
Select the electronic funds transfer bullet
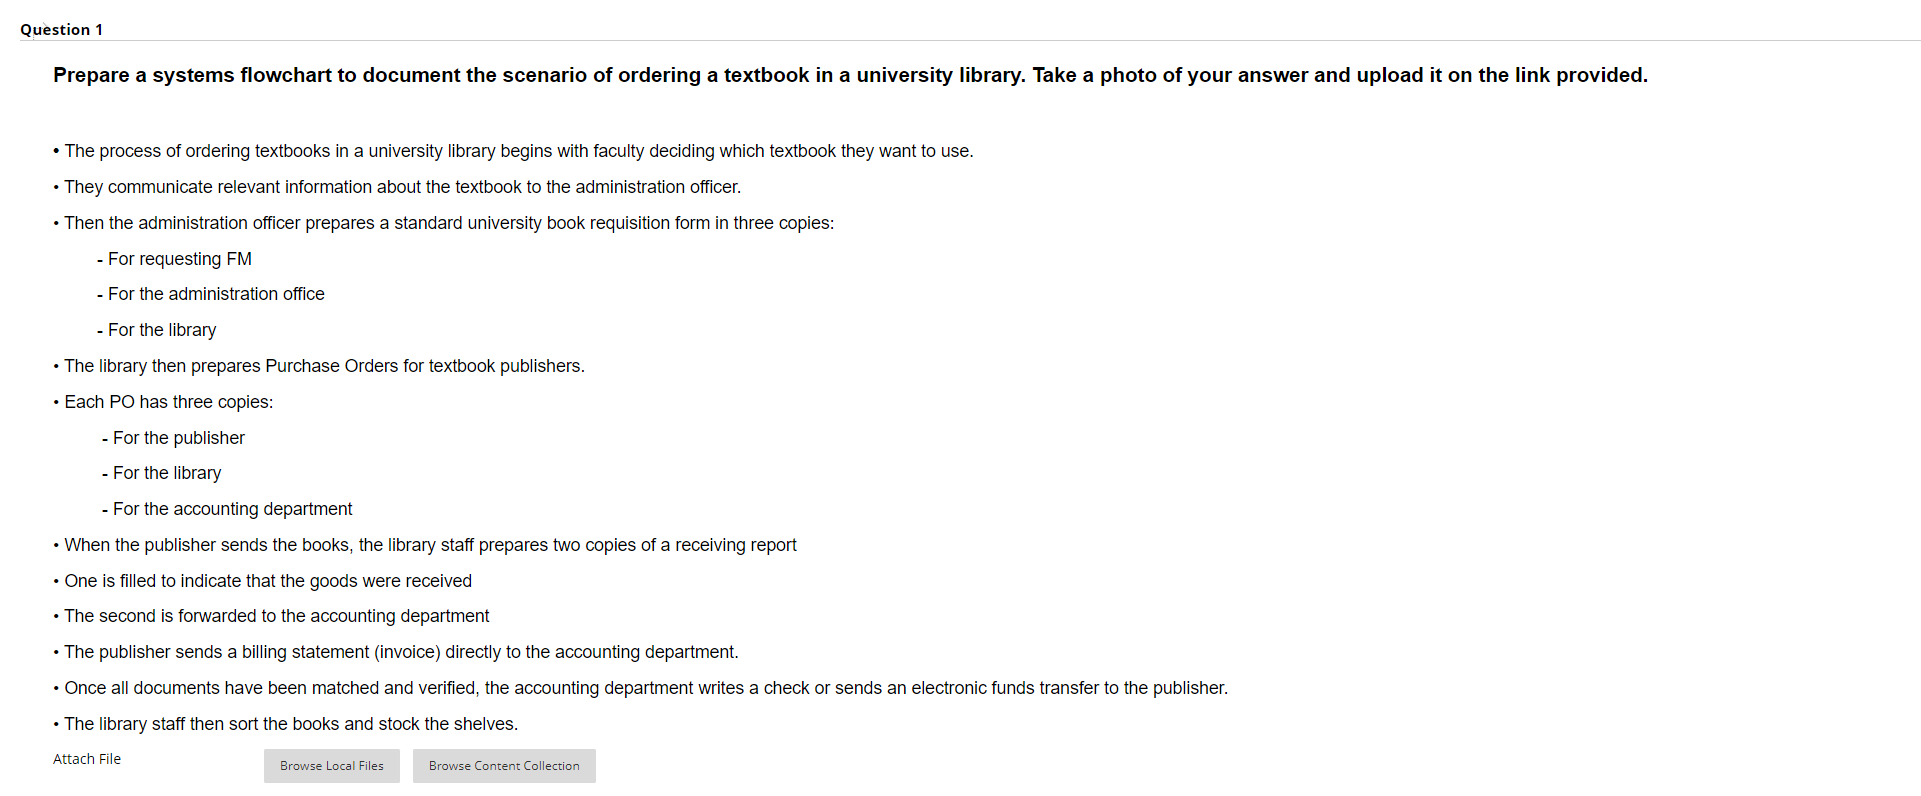(x=640, y=688)
